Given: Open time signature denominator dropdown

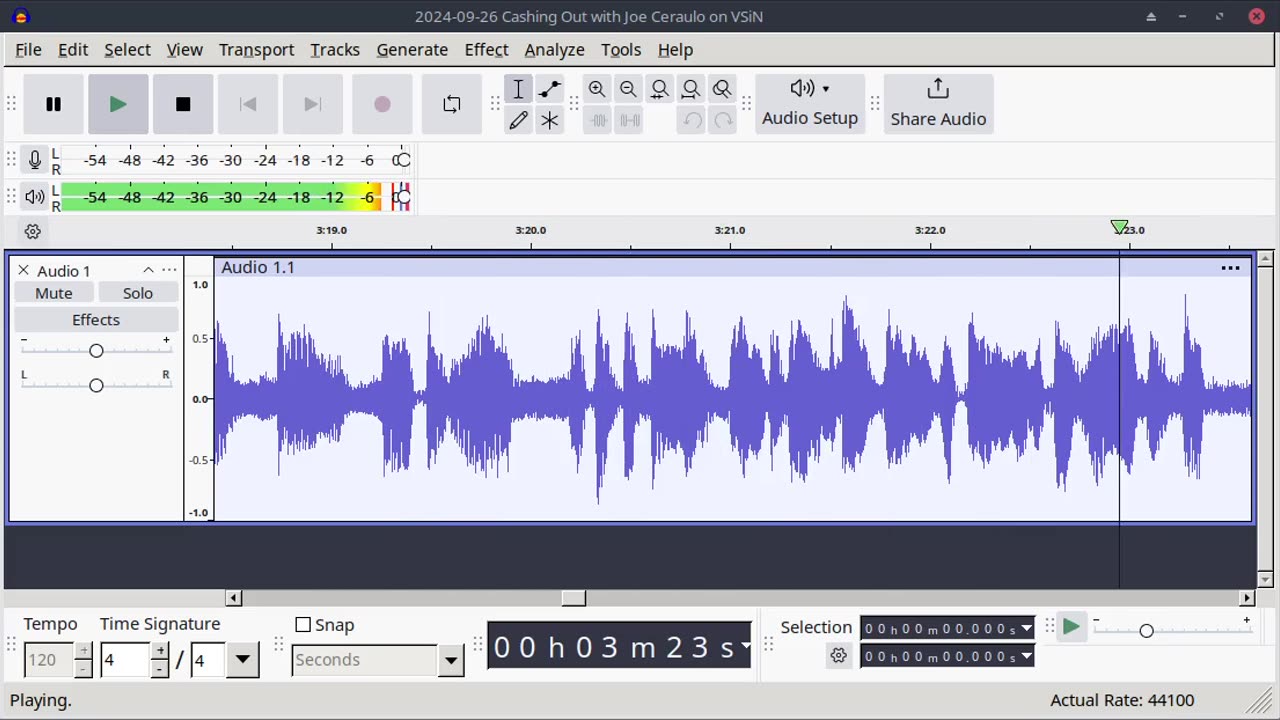Looking at the screenshot, I should (243, 660).
